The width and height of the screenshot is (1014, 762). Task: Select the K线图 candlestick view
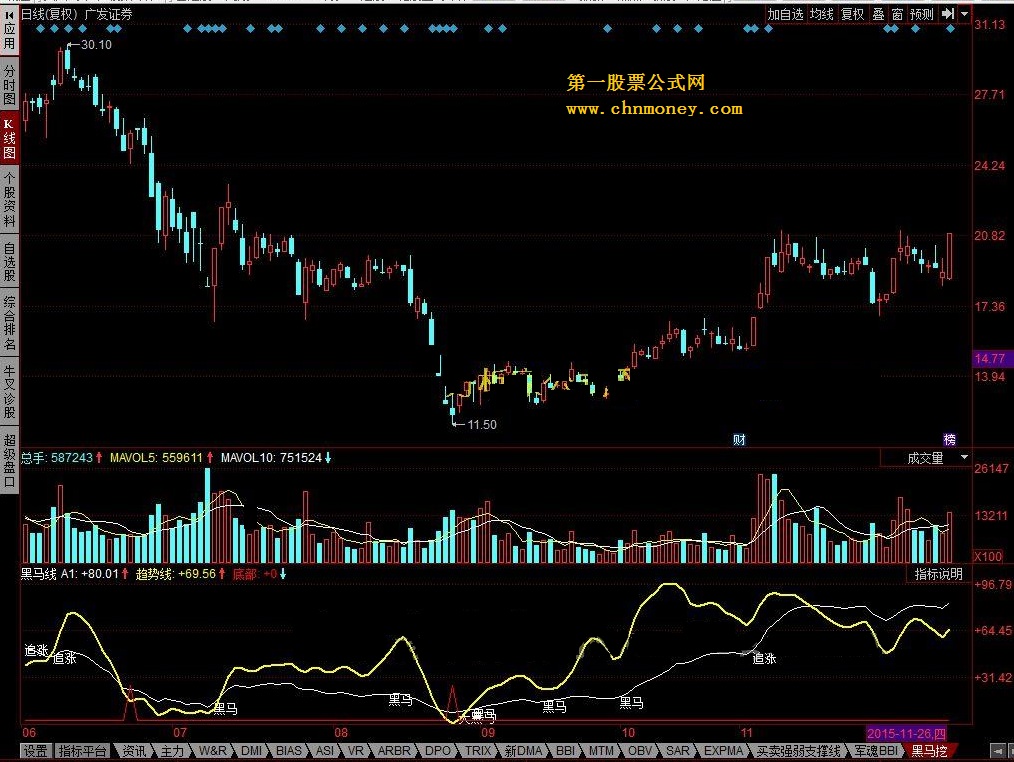click(x=9, y=138)
